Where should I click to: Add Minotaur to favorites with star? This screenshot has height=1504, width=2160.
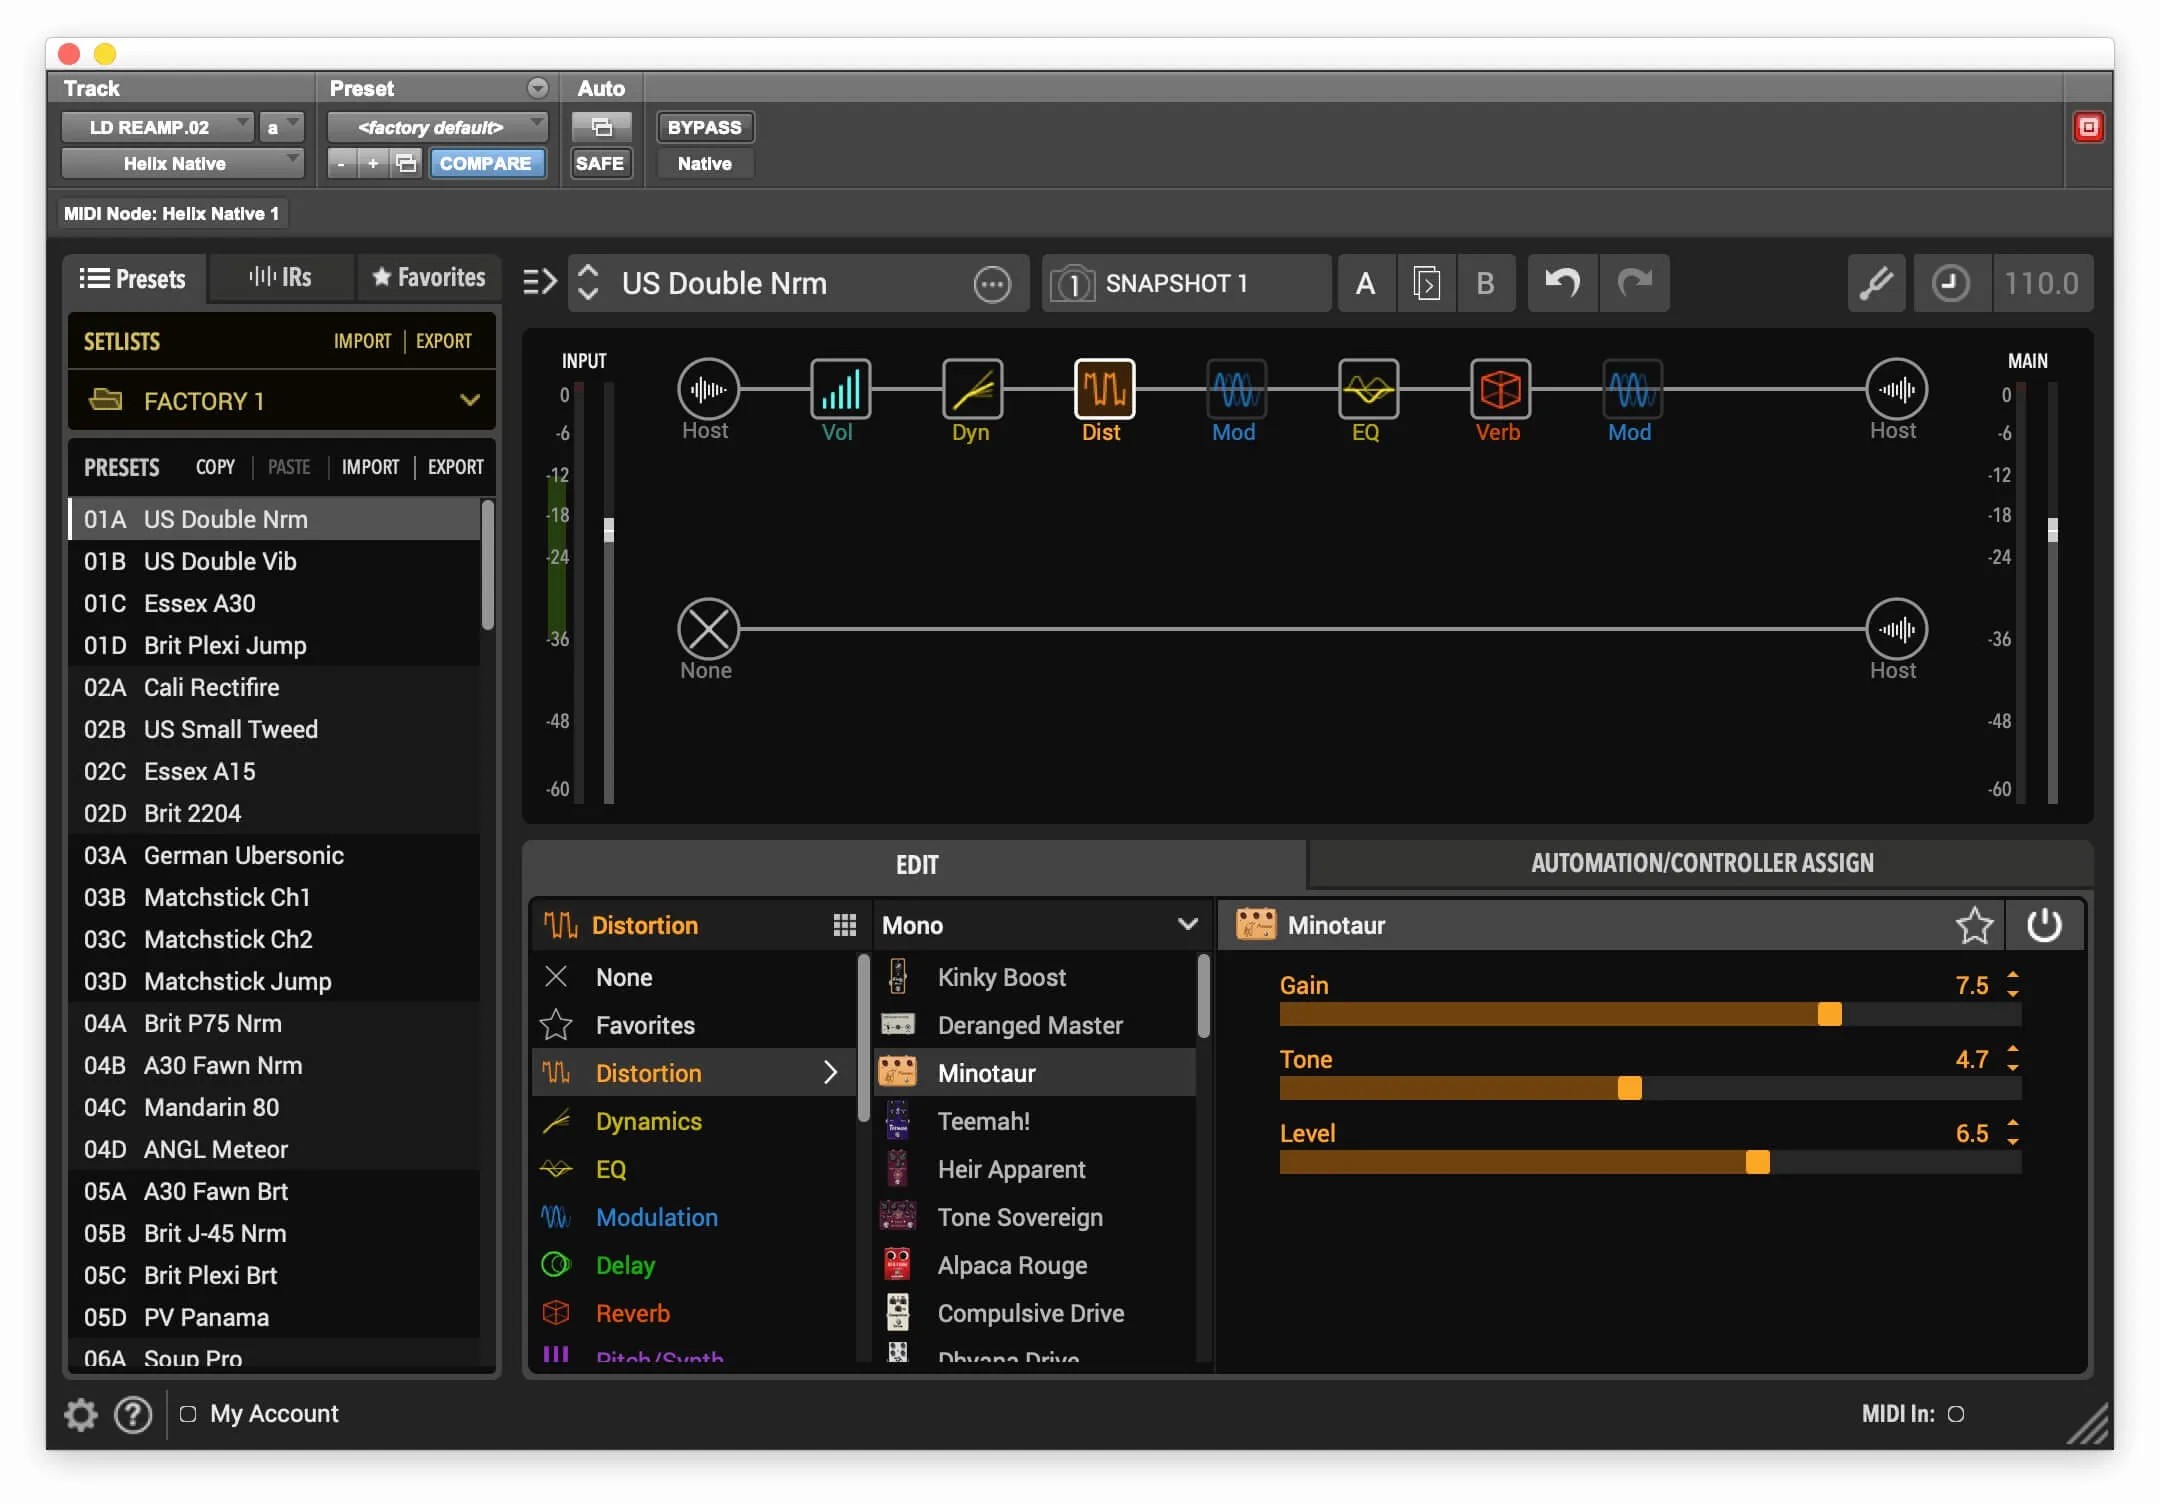pyautogui.click(x=1974, y=925)
